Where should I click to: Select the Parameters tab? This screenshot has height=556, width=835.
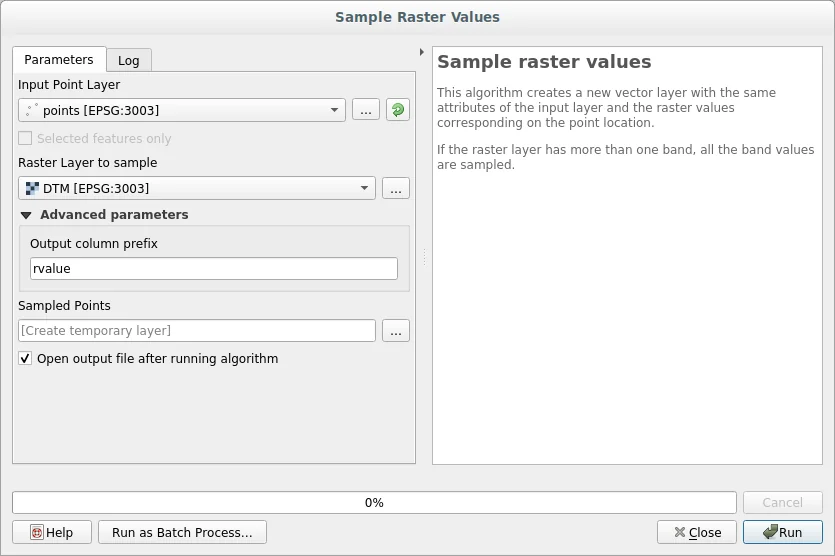tap(59, 60)
